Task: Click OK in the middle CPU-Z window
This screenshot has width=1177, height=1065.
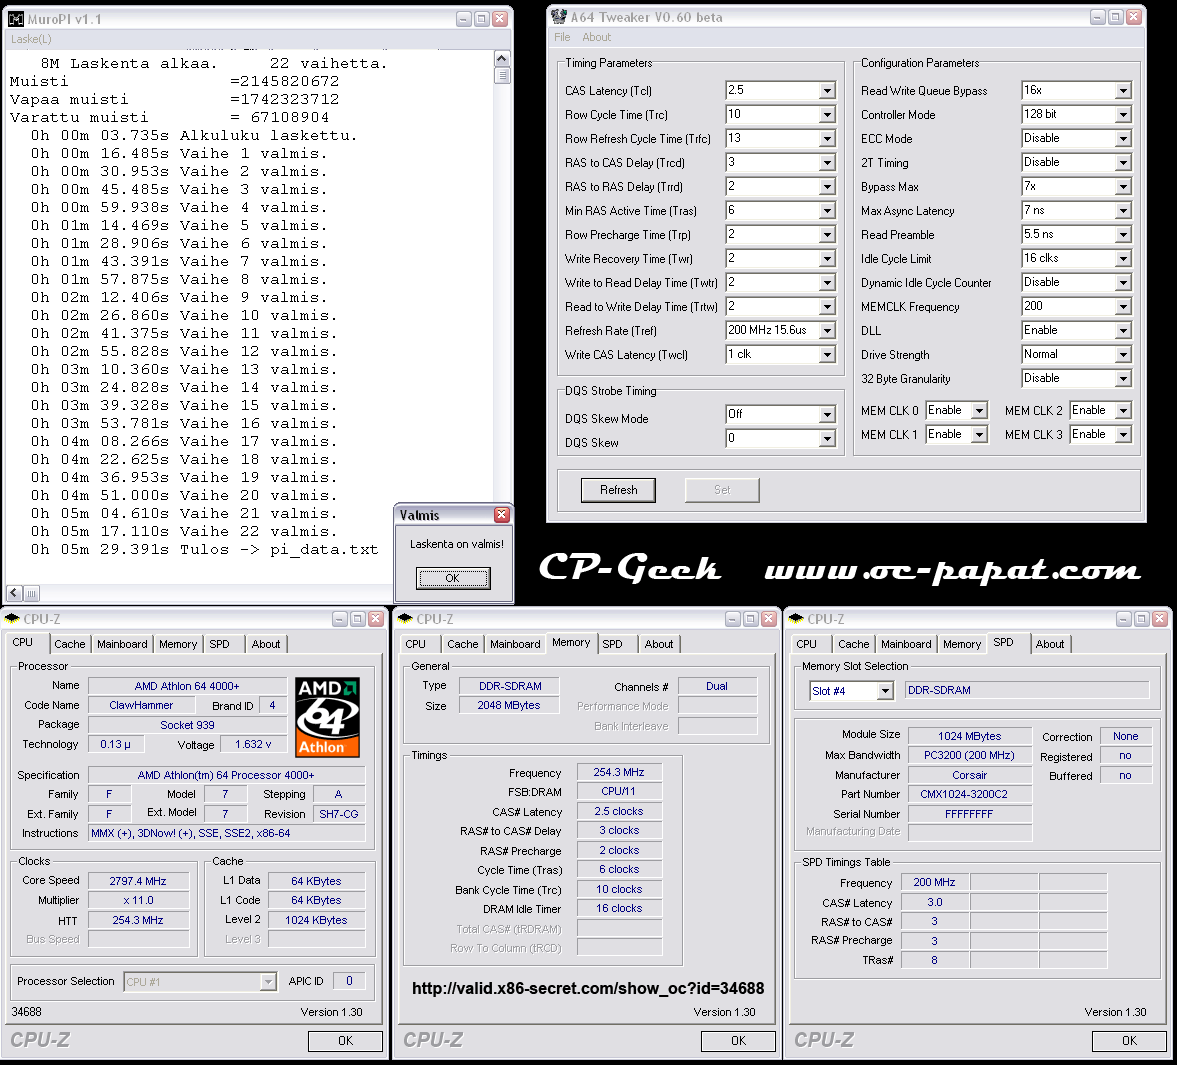Action: (739, 1041)
